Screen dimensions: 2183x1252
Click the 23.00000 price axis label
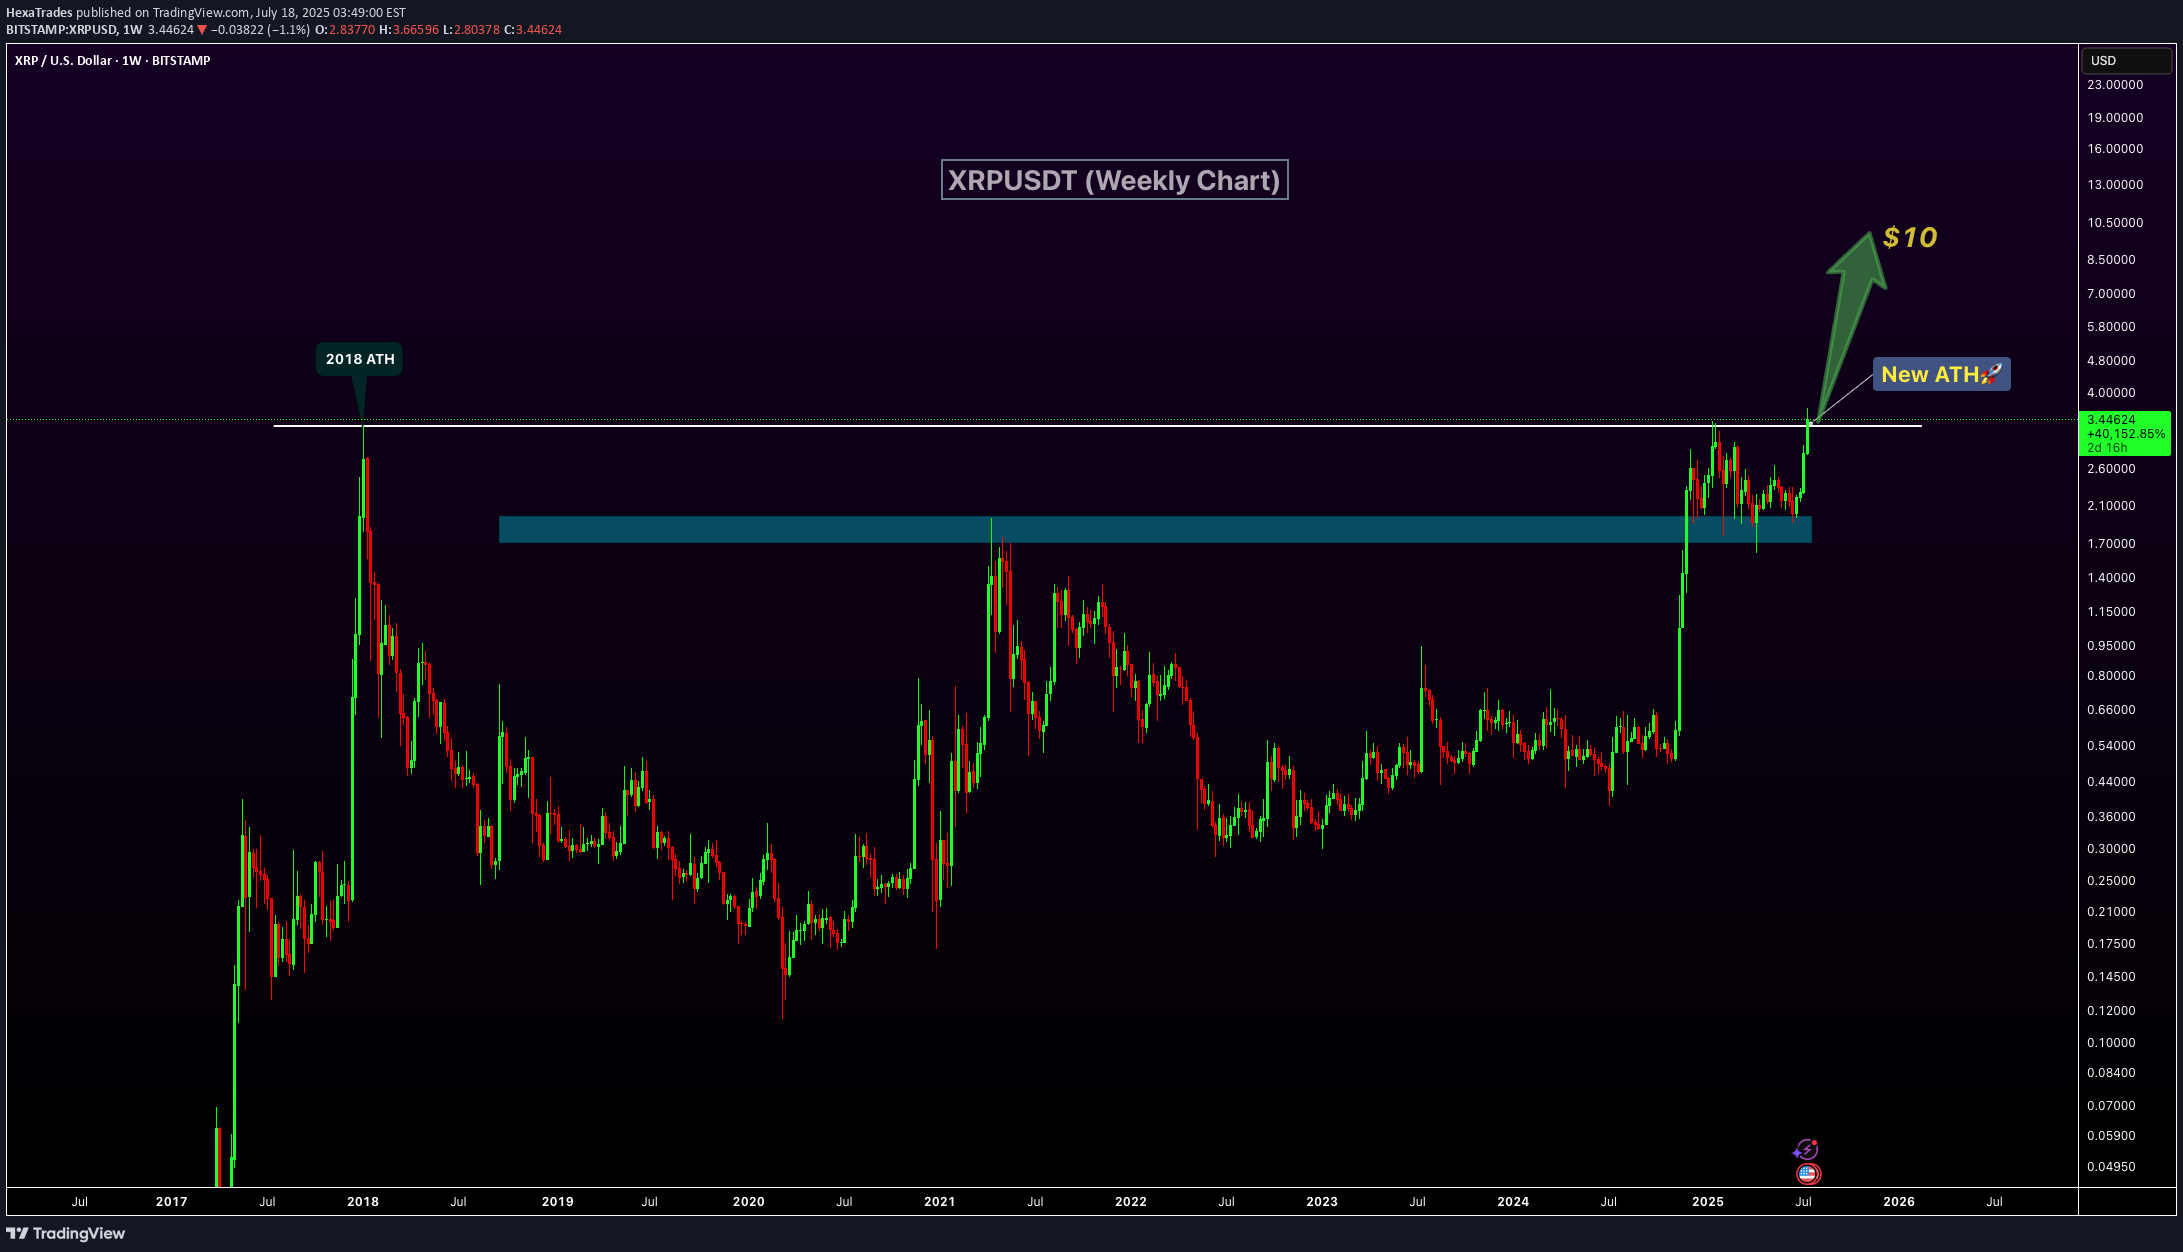tap(2115, 85)
